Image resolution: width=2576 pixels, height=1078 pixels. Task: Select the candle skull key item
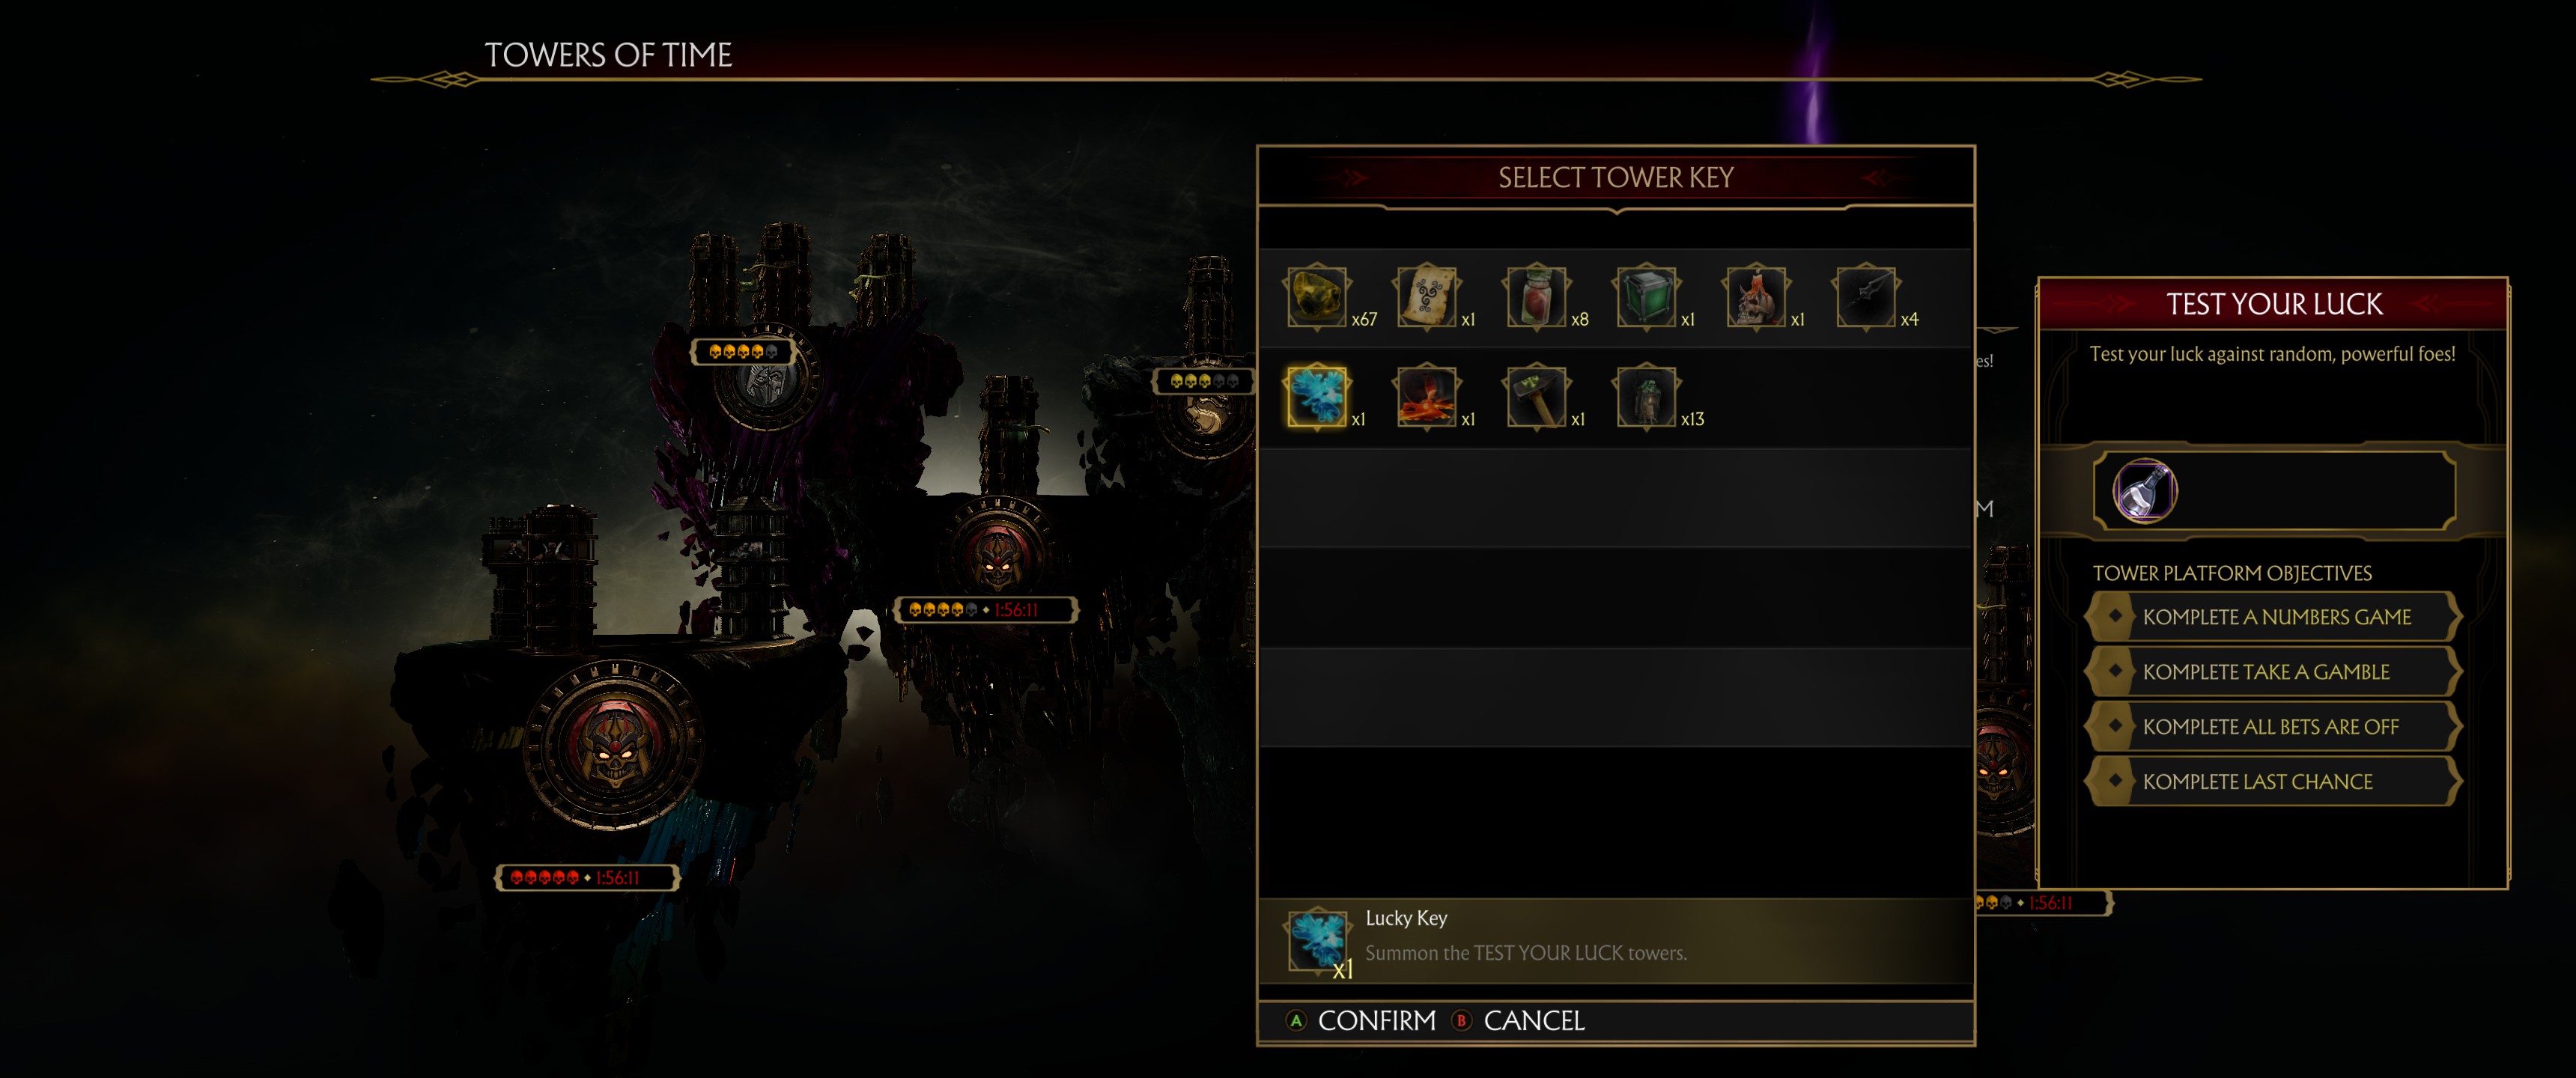1756,297
